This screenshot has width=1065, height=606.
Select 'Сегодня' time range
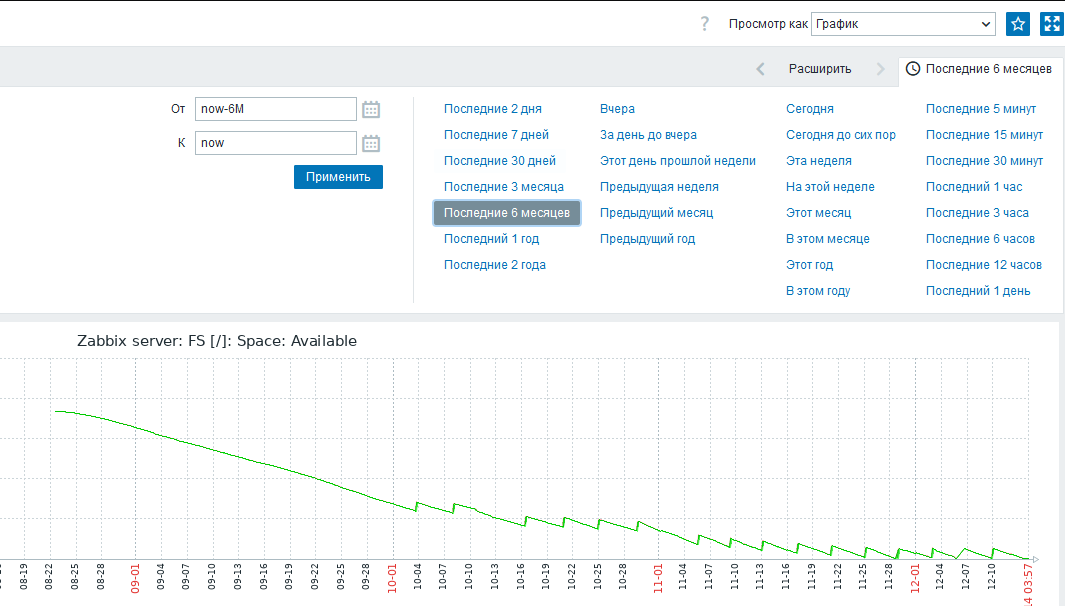point(809,109)
